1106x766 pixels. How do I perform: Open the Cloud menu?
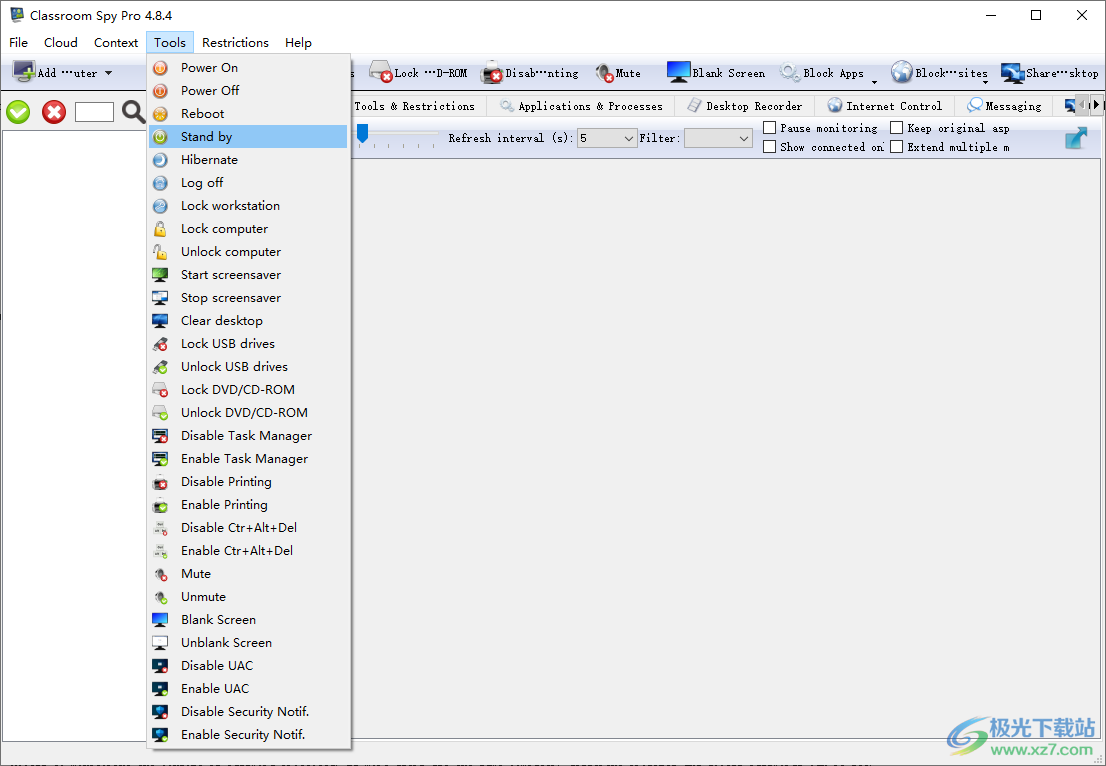click(61, 42)
